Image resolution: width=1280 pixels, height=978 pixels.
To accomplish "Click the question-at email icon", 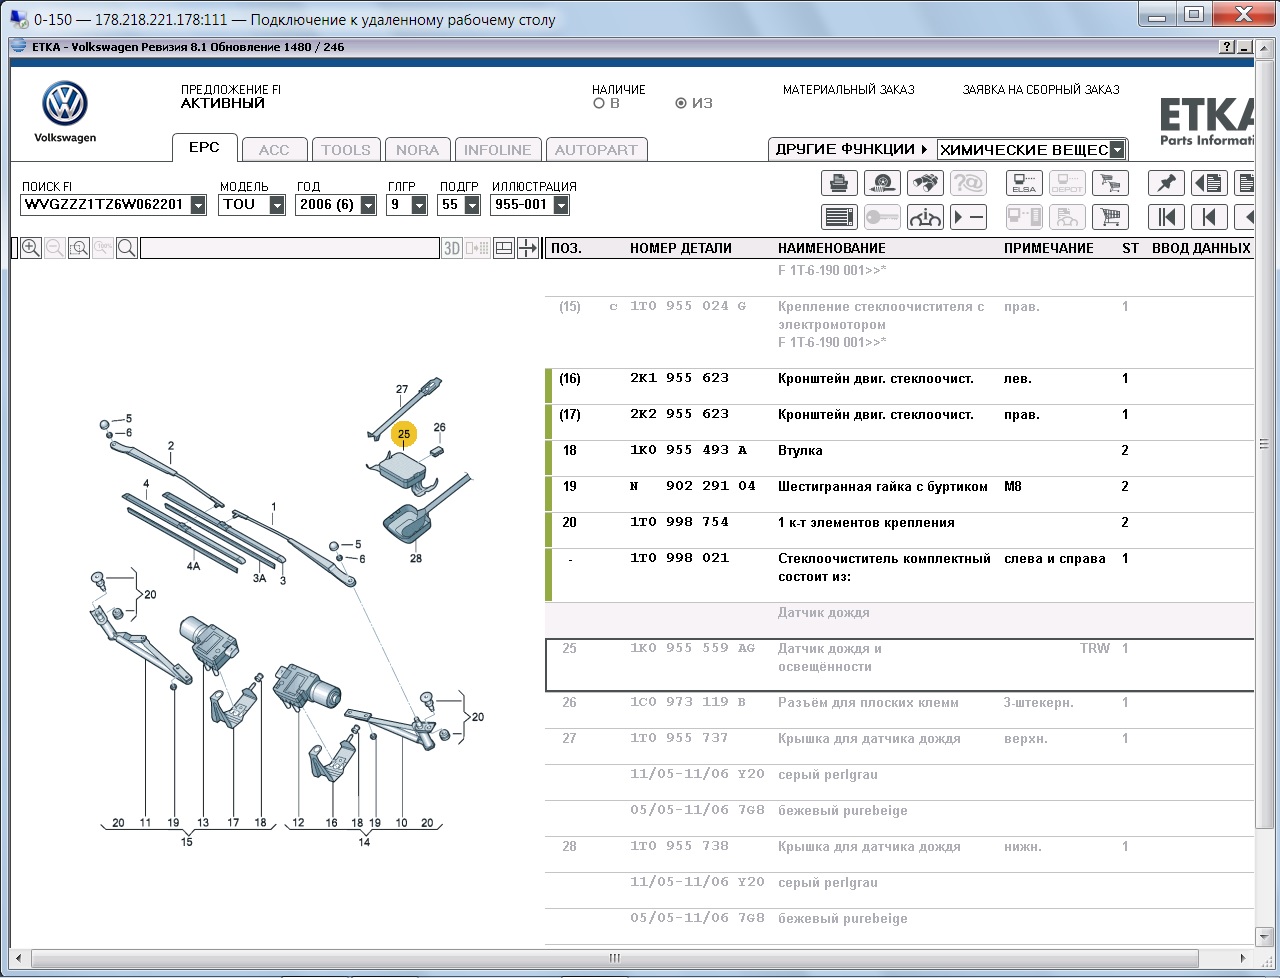I will (968, 183).
